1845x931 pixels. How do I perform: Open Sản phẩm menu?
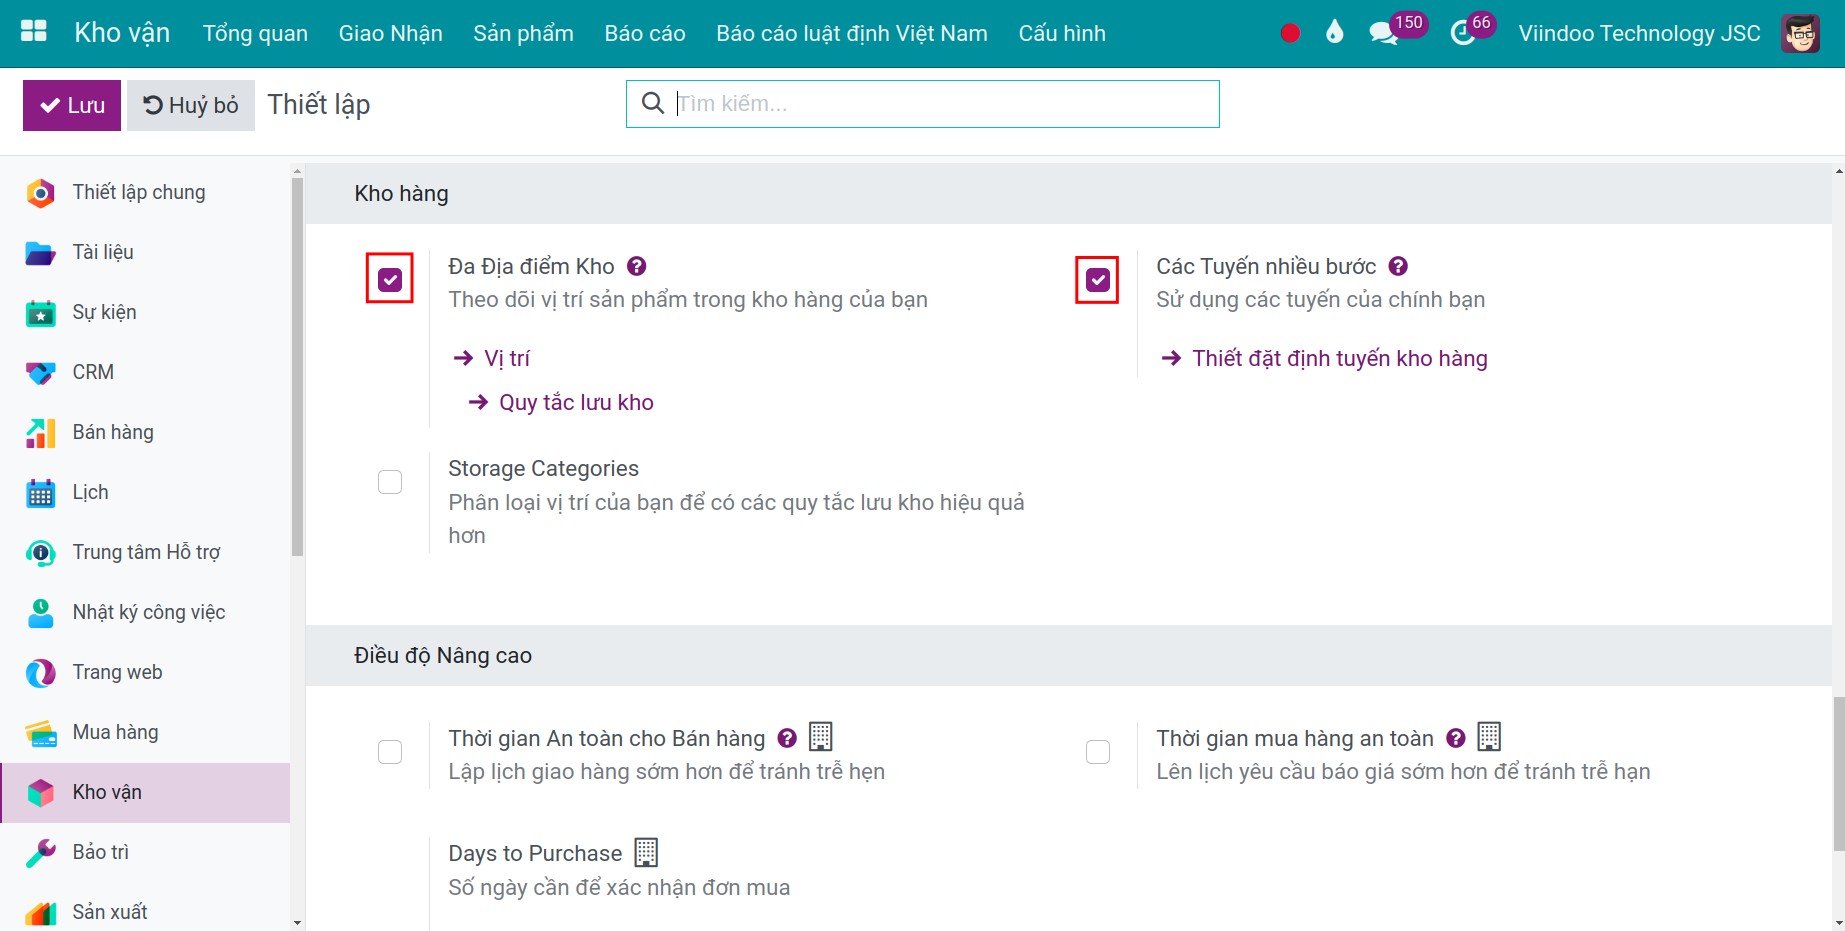tap(524, 33)
